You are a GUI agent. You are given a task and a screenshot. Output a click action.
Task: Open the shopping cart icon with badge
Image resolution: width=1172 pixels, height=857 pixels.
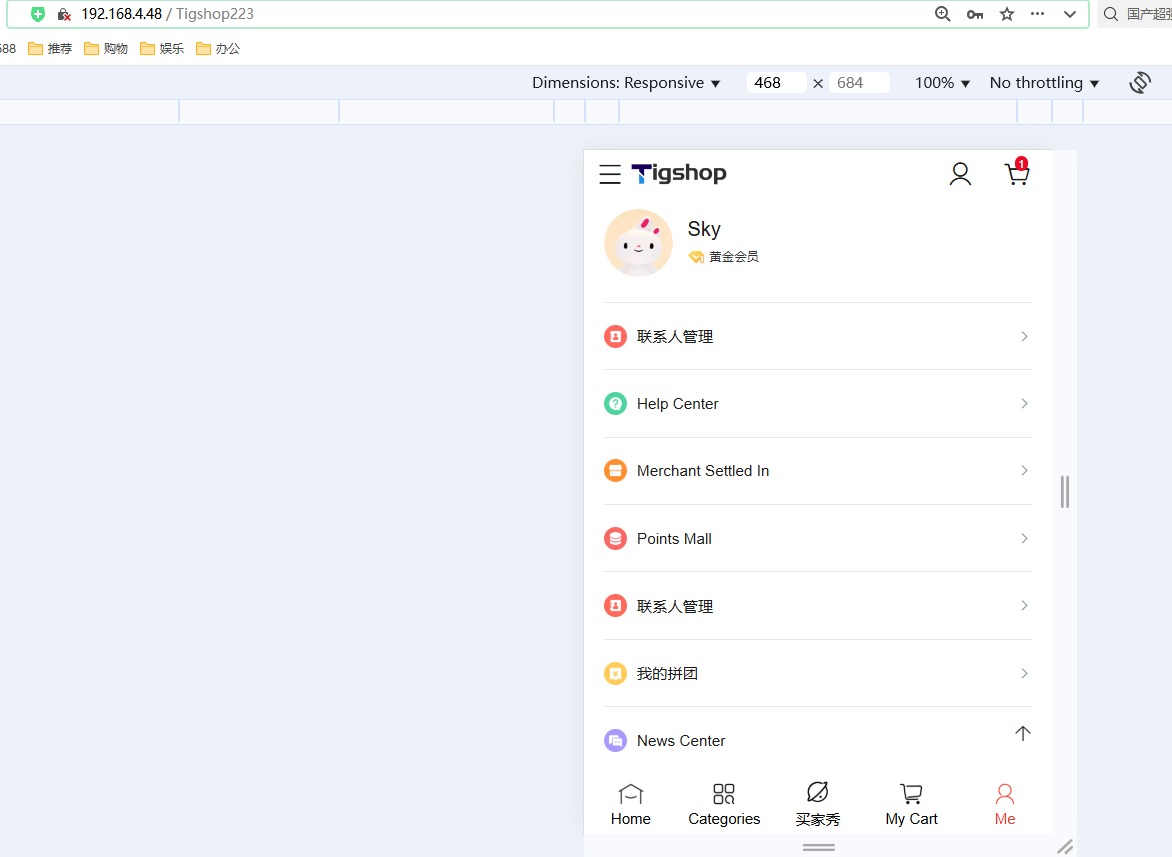click(1017, 174)
